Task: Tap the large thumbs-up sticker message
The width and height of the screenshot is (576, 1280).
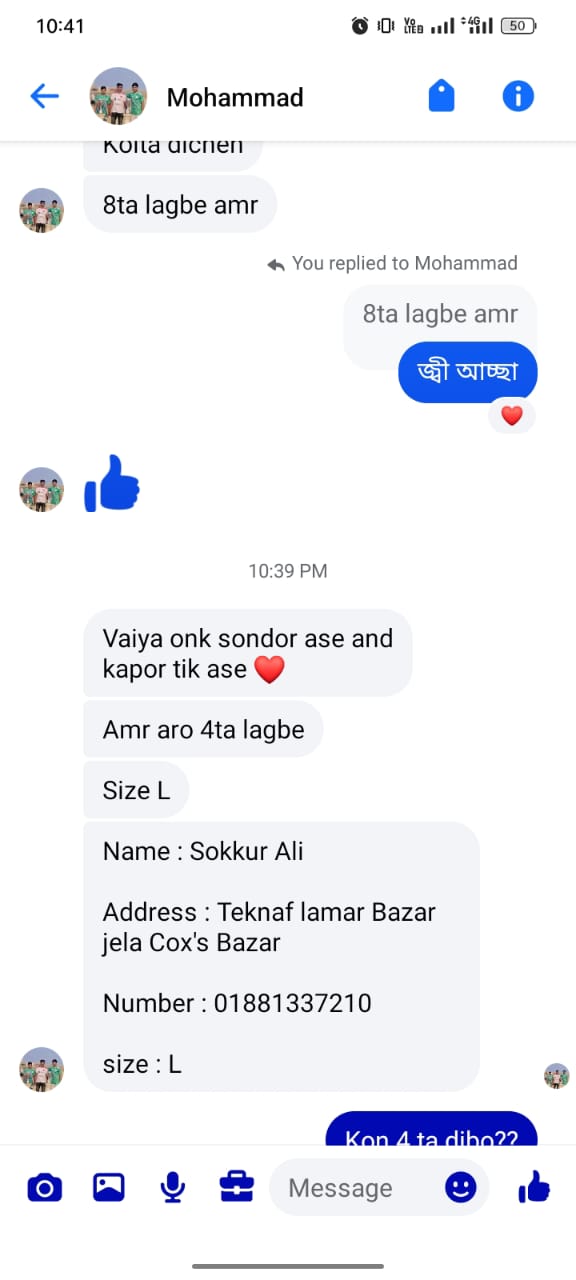Action: pos(112,483)
